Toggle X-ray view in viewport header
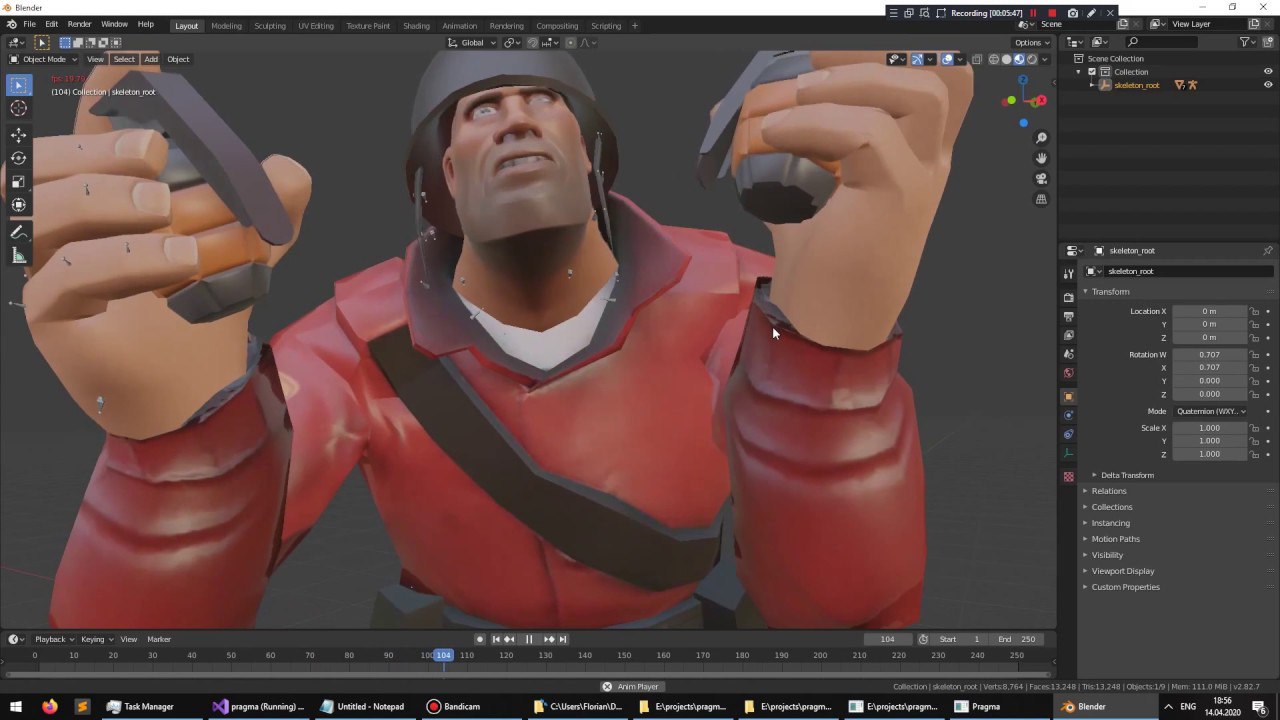 click(x=978, y=59)
